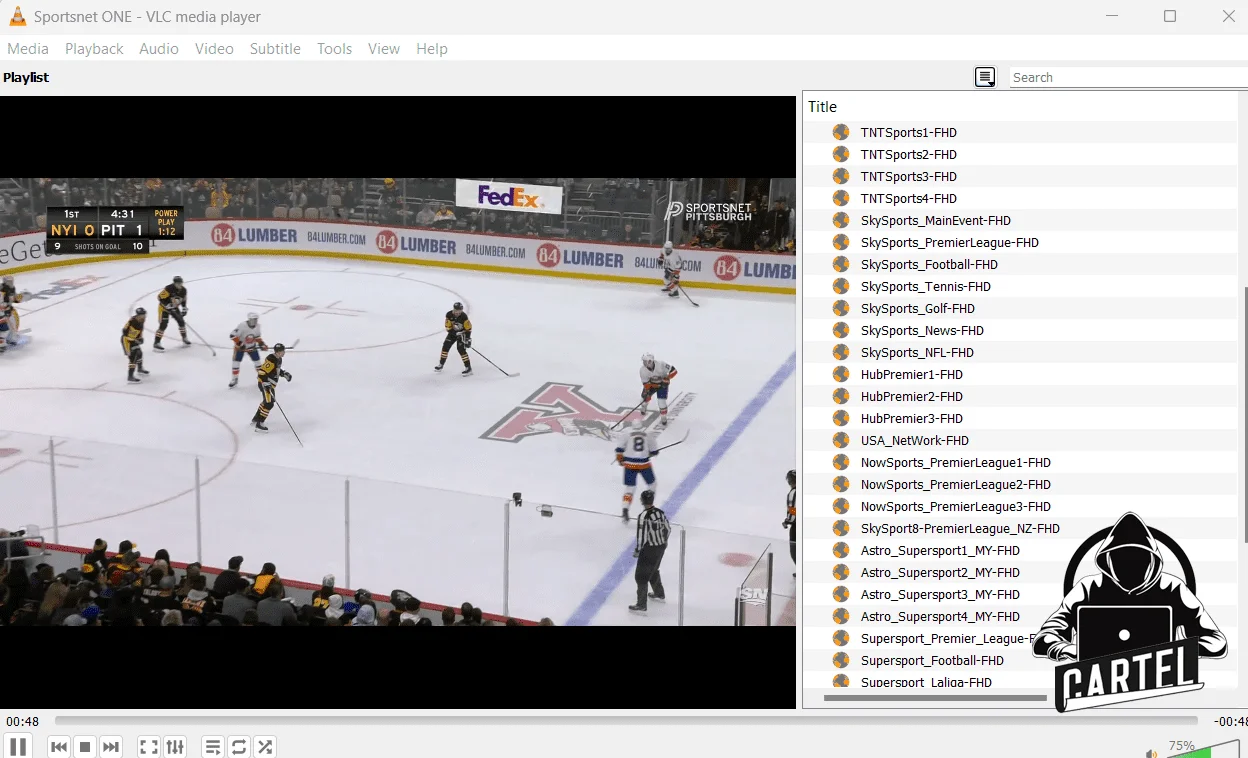Stop playback
This screenshot has width=1248, height=758.
click(x=85, y=746)
